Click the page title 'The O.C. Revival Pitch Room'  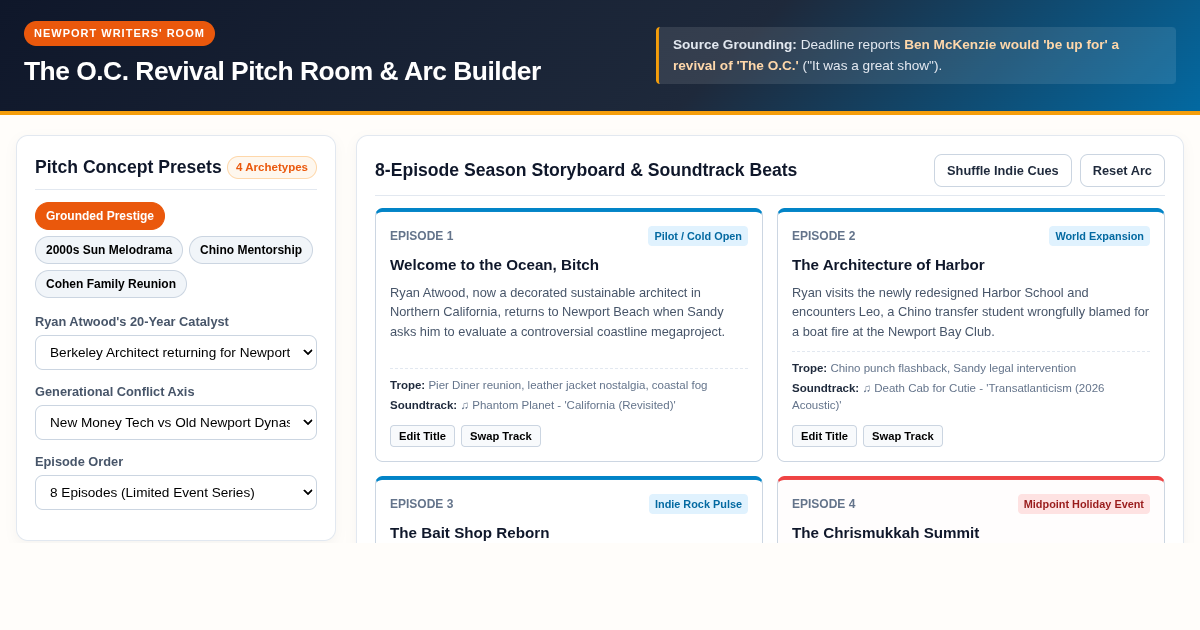282,71
